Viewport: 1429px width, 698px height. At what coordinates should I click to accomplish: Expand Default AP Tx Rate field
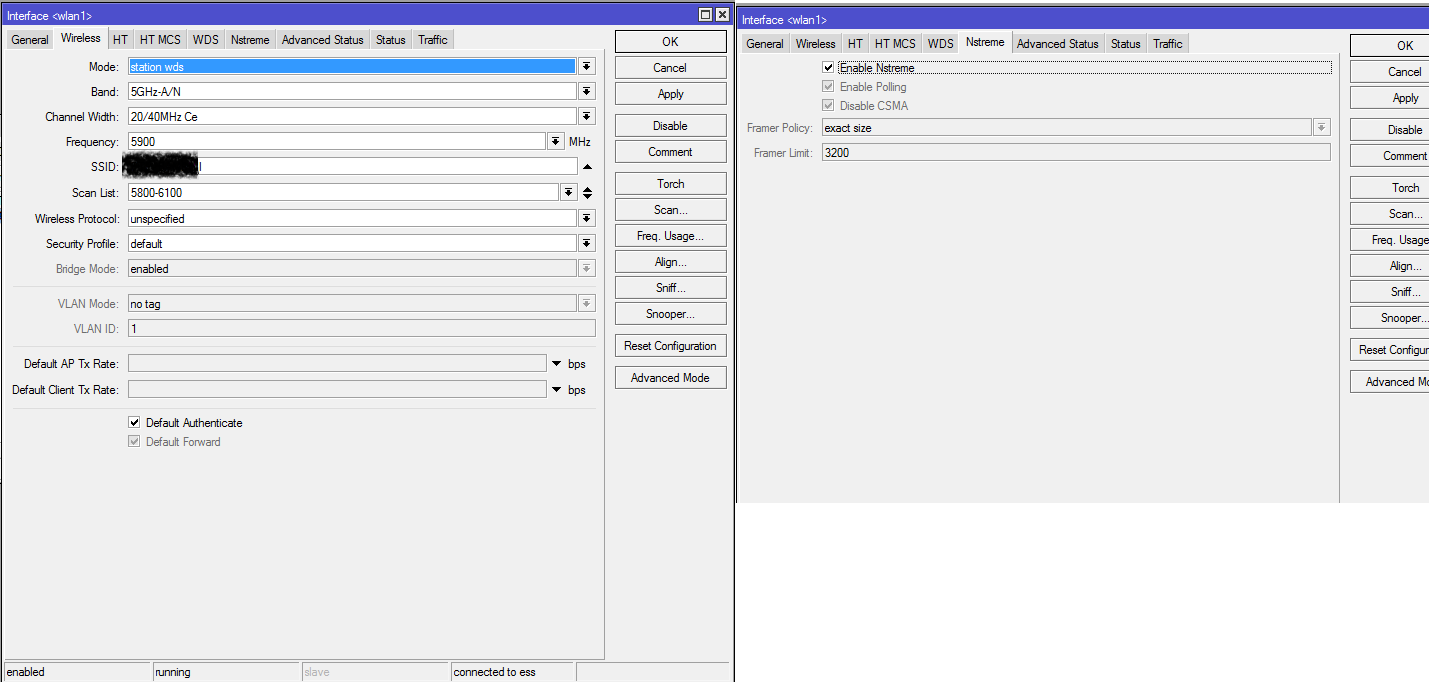556,364
